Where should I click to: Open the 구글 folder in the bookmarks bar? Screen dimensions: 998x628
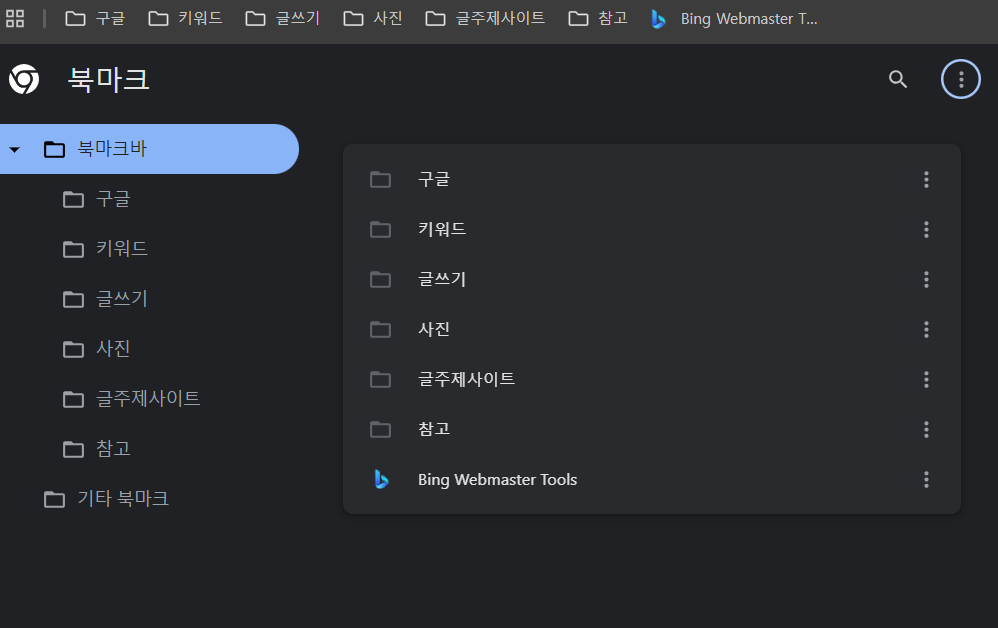tap(95, 18)
